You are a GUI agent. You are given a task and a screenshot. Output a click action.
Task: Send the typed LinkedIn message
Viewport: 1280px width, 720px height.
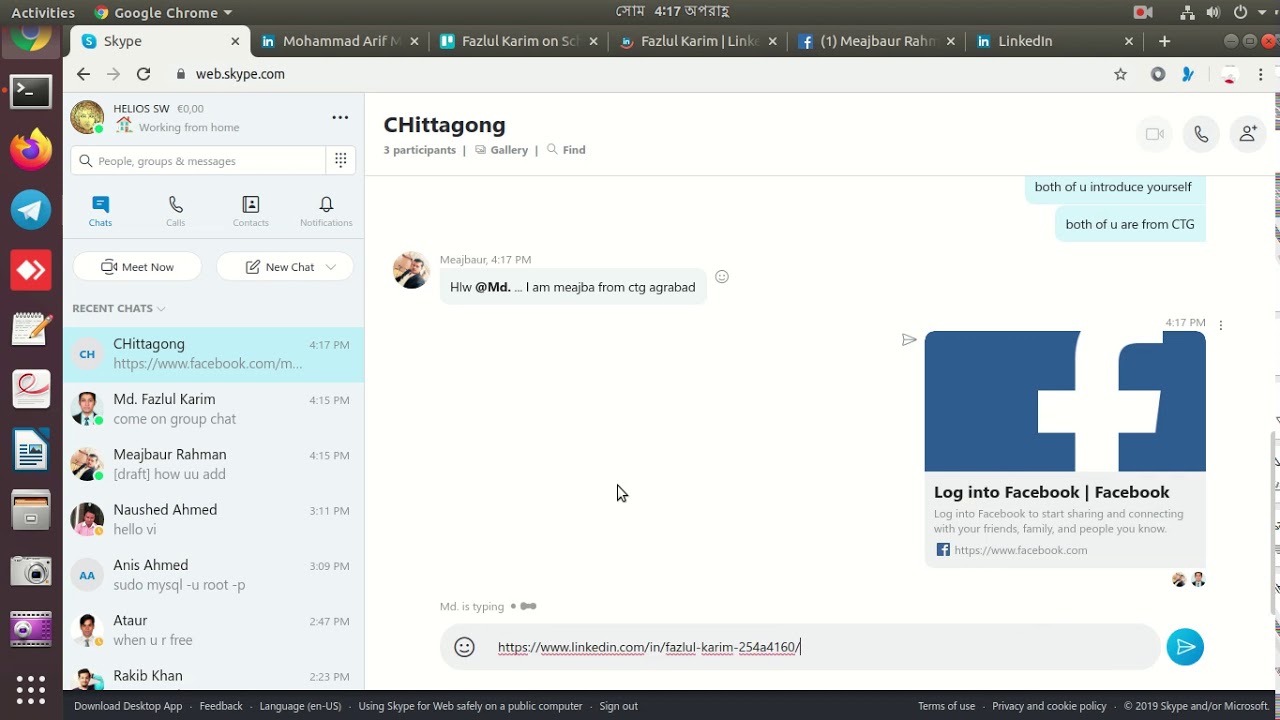pos(1185,647)
